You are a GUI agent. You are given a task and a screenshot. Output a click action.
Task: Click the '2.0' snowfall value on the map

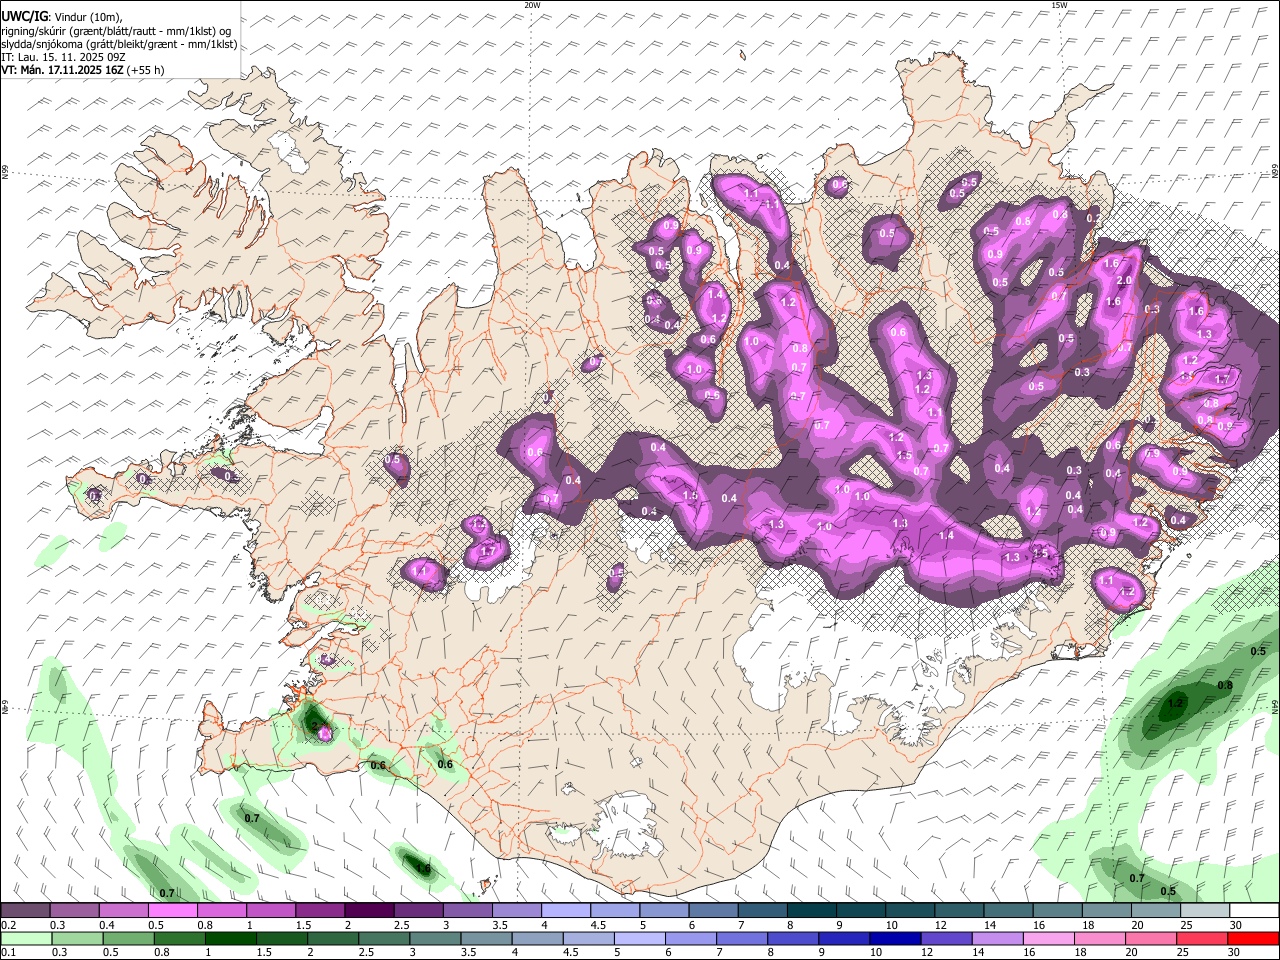click(x=1124, y=281)
